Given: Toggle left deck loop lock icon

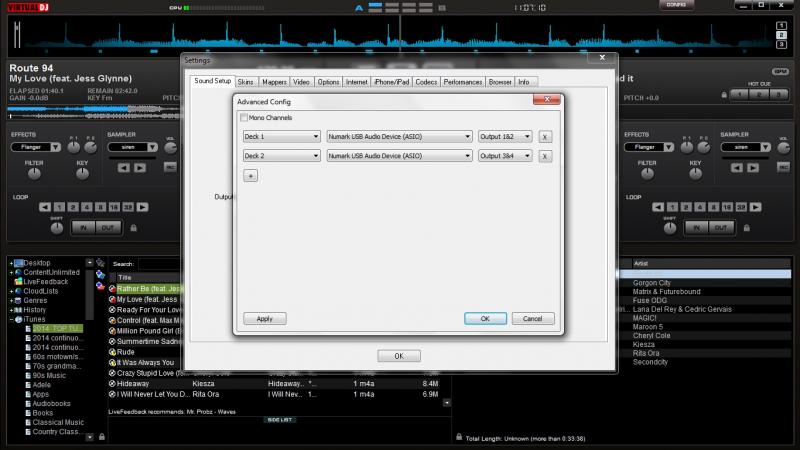Looking at the screenshot, I should tap(134, 228).
